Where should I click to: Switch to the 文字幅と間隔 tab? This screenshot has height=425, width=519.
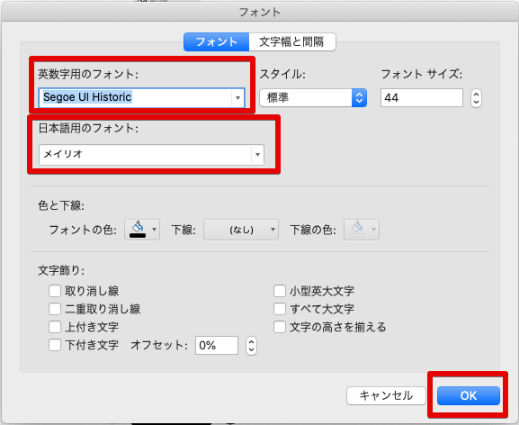point(292,42)
